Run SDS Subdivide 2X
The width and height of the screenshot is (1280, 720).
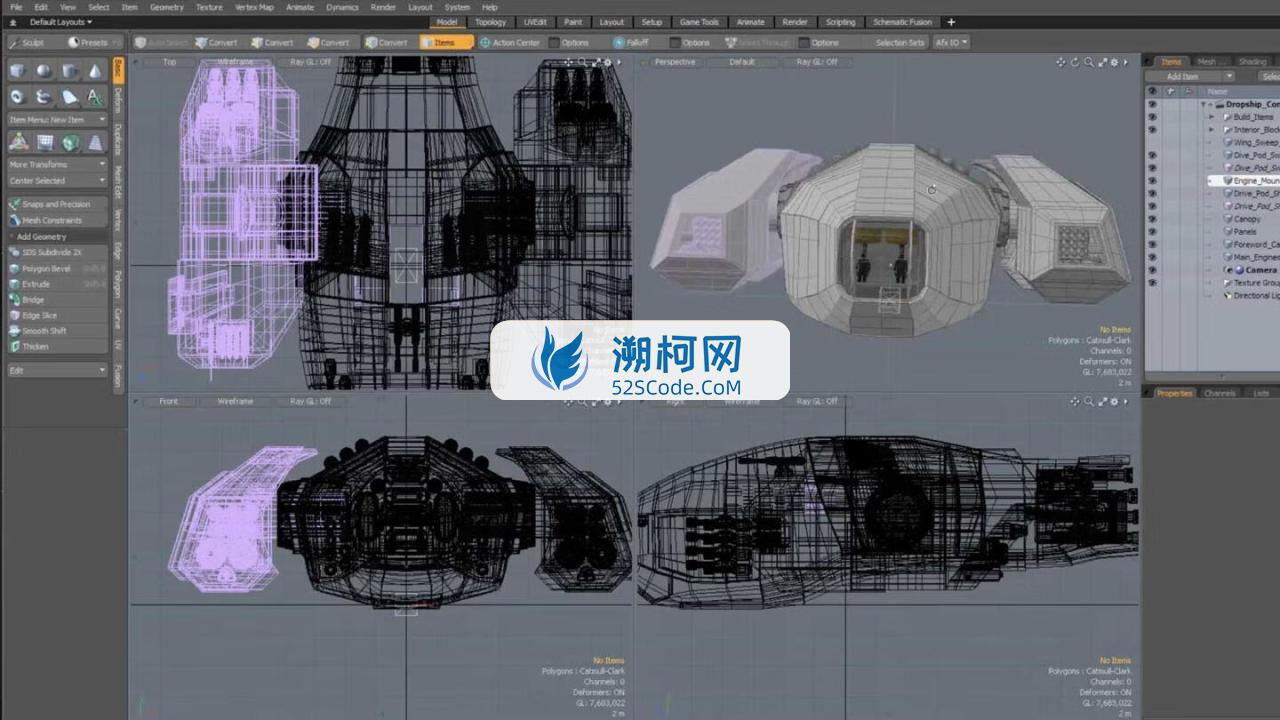[x=57, y=253]
